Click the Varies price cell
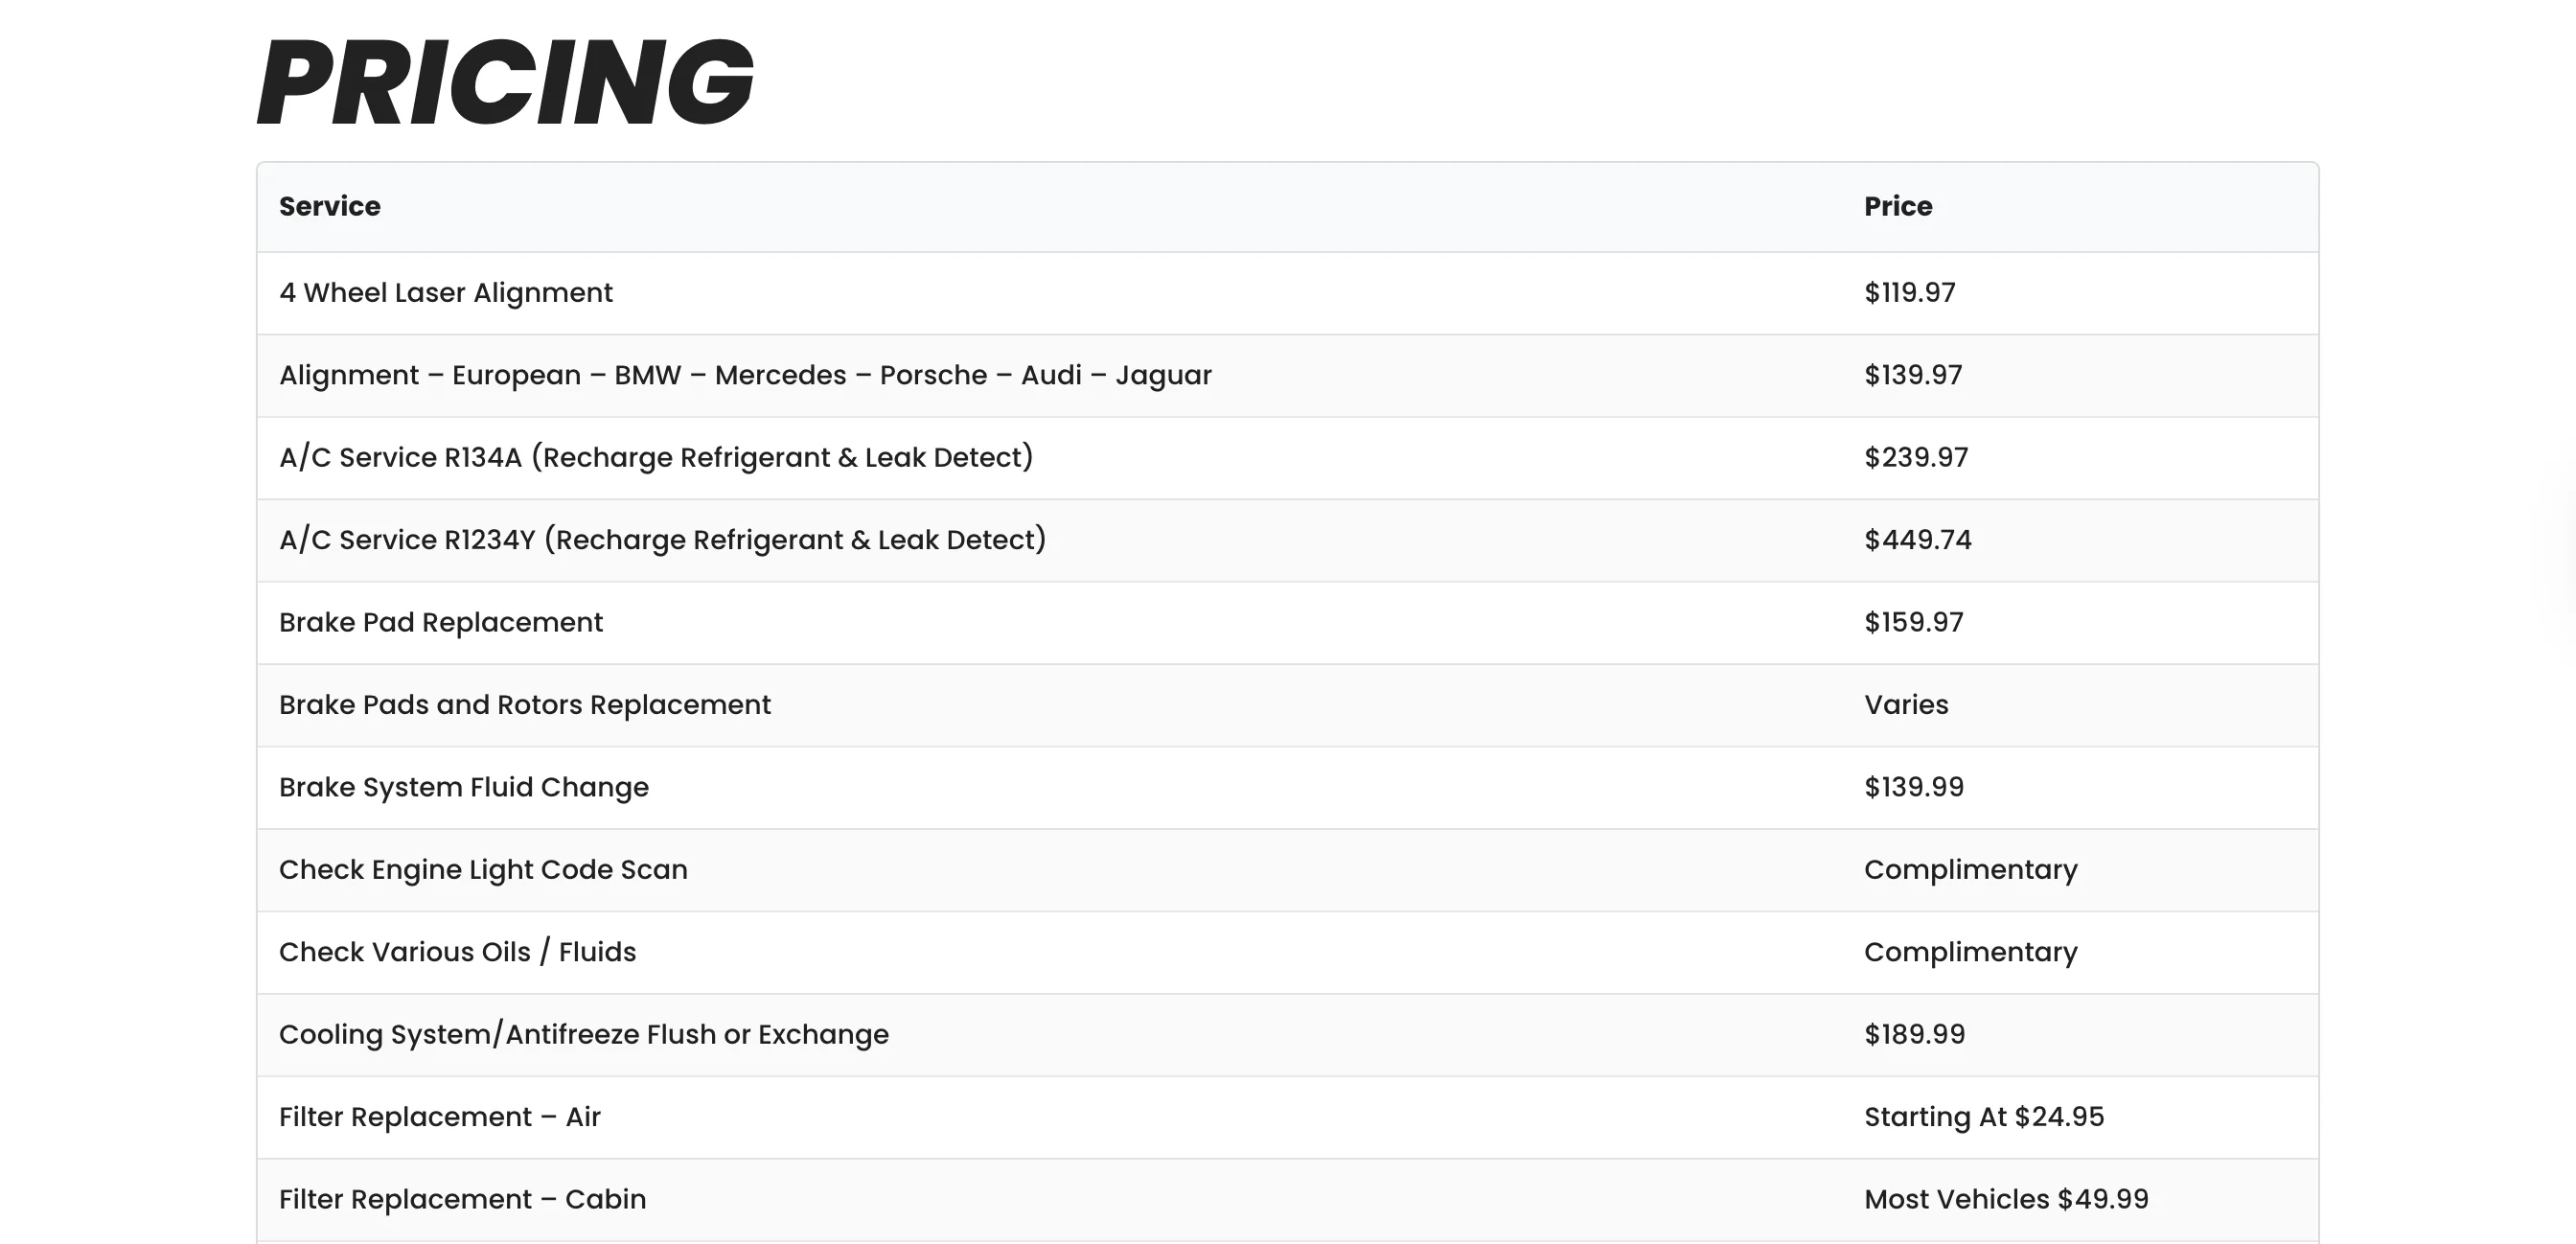Viewport: 2576px width, 1244px height. click(1906, 705)
